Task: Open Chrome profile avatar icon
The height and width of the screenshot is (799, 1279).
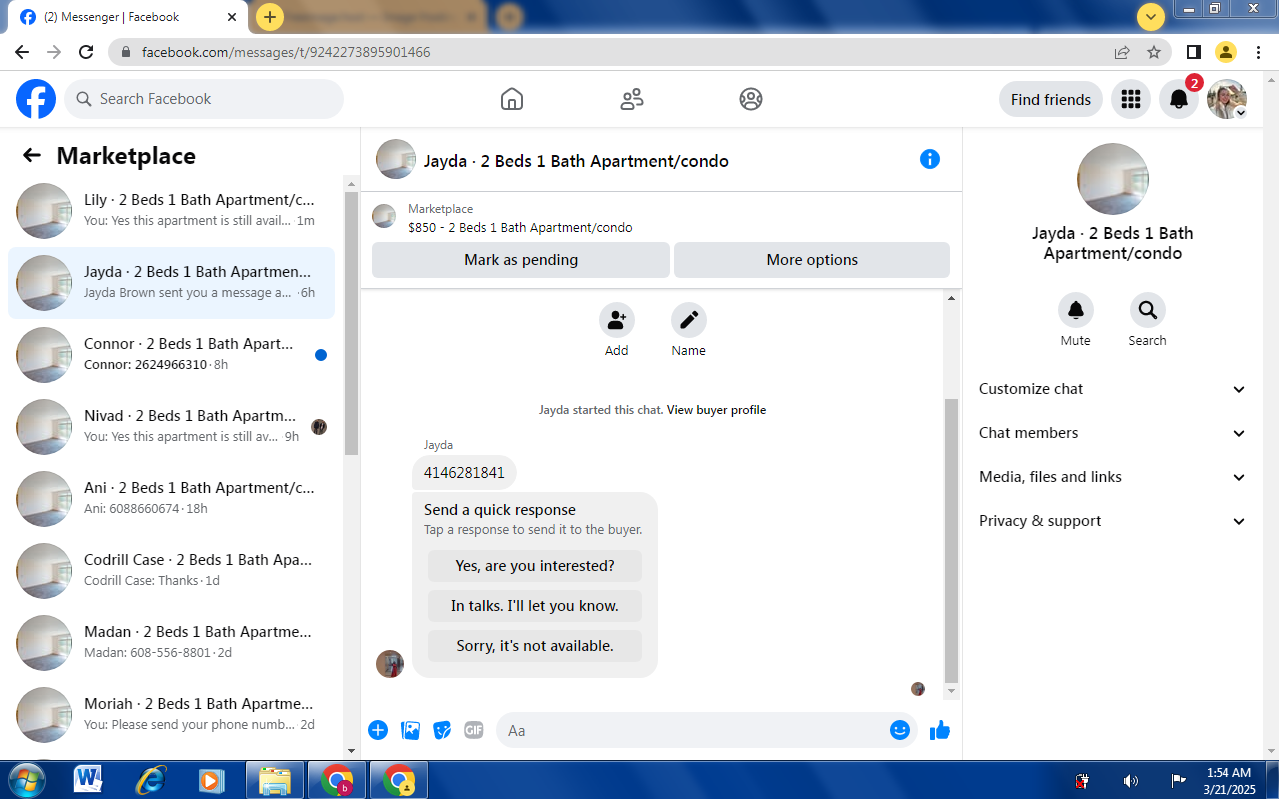Action: click(1226, 52)
